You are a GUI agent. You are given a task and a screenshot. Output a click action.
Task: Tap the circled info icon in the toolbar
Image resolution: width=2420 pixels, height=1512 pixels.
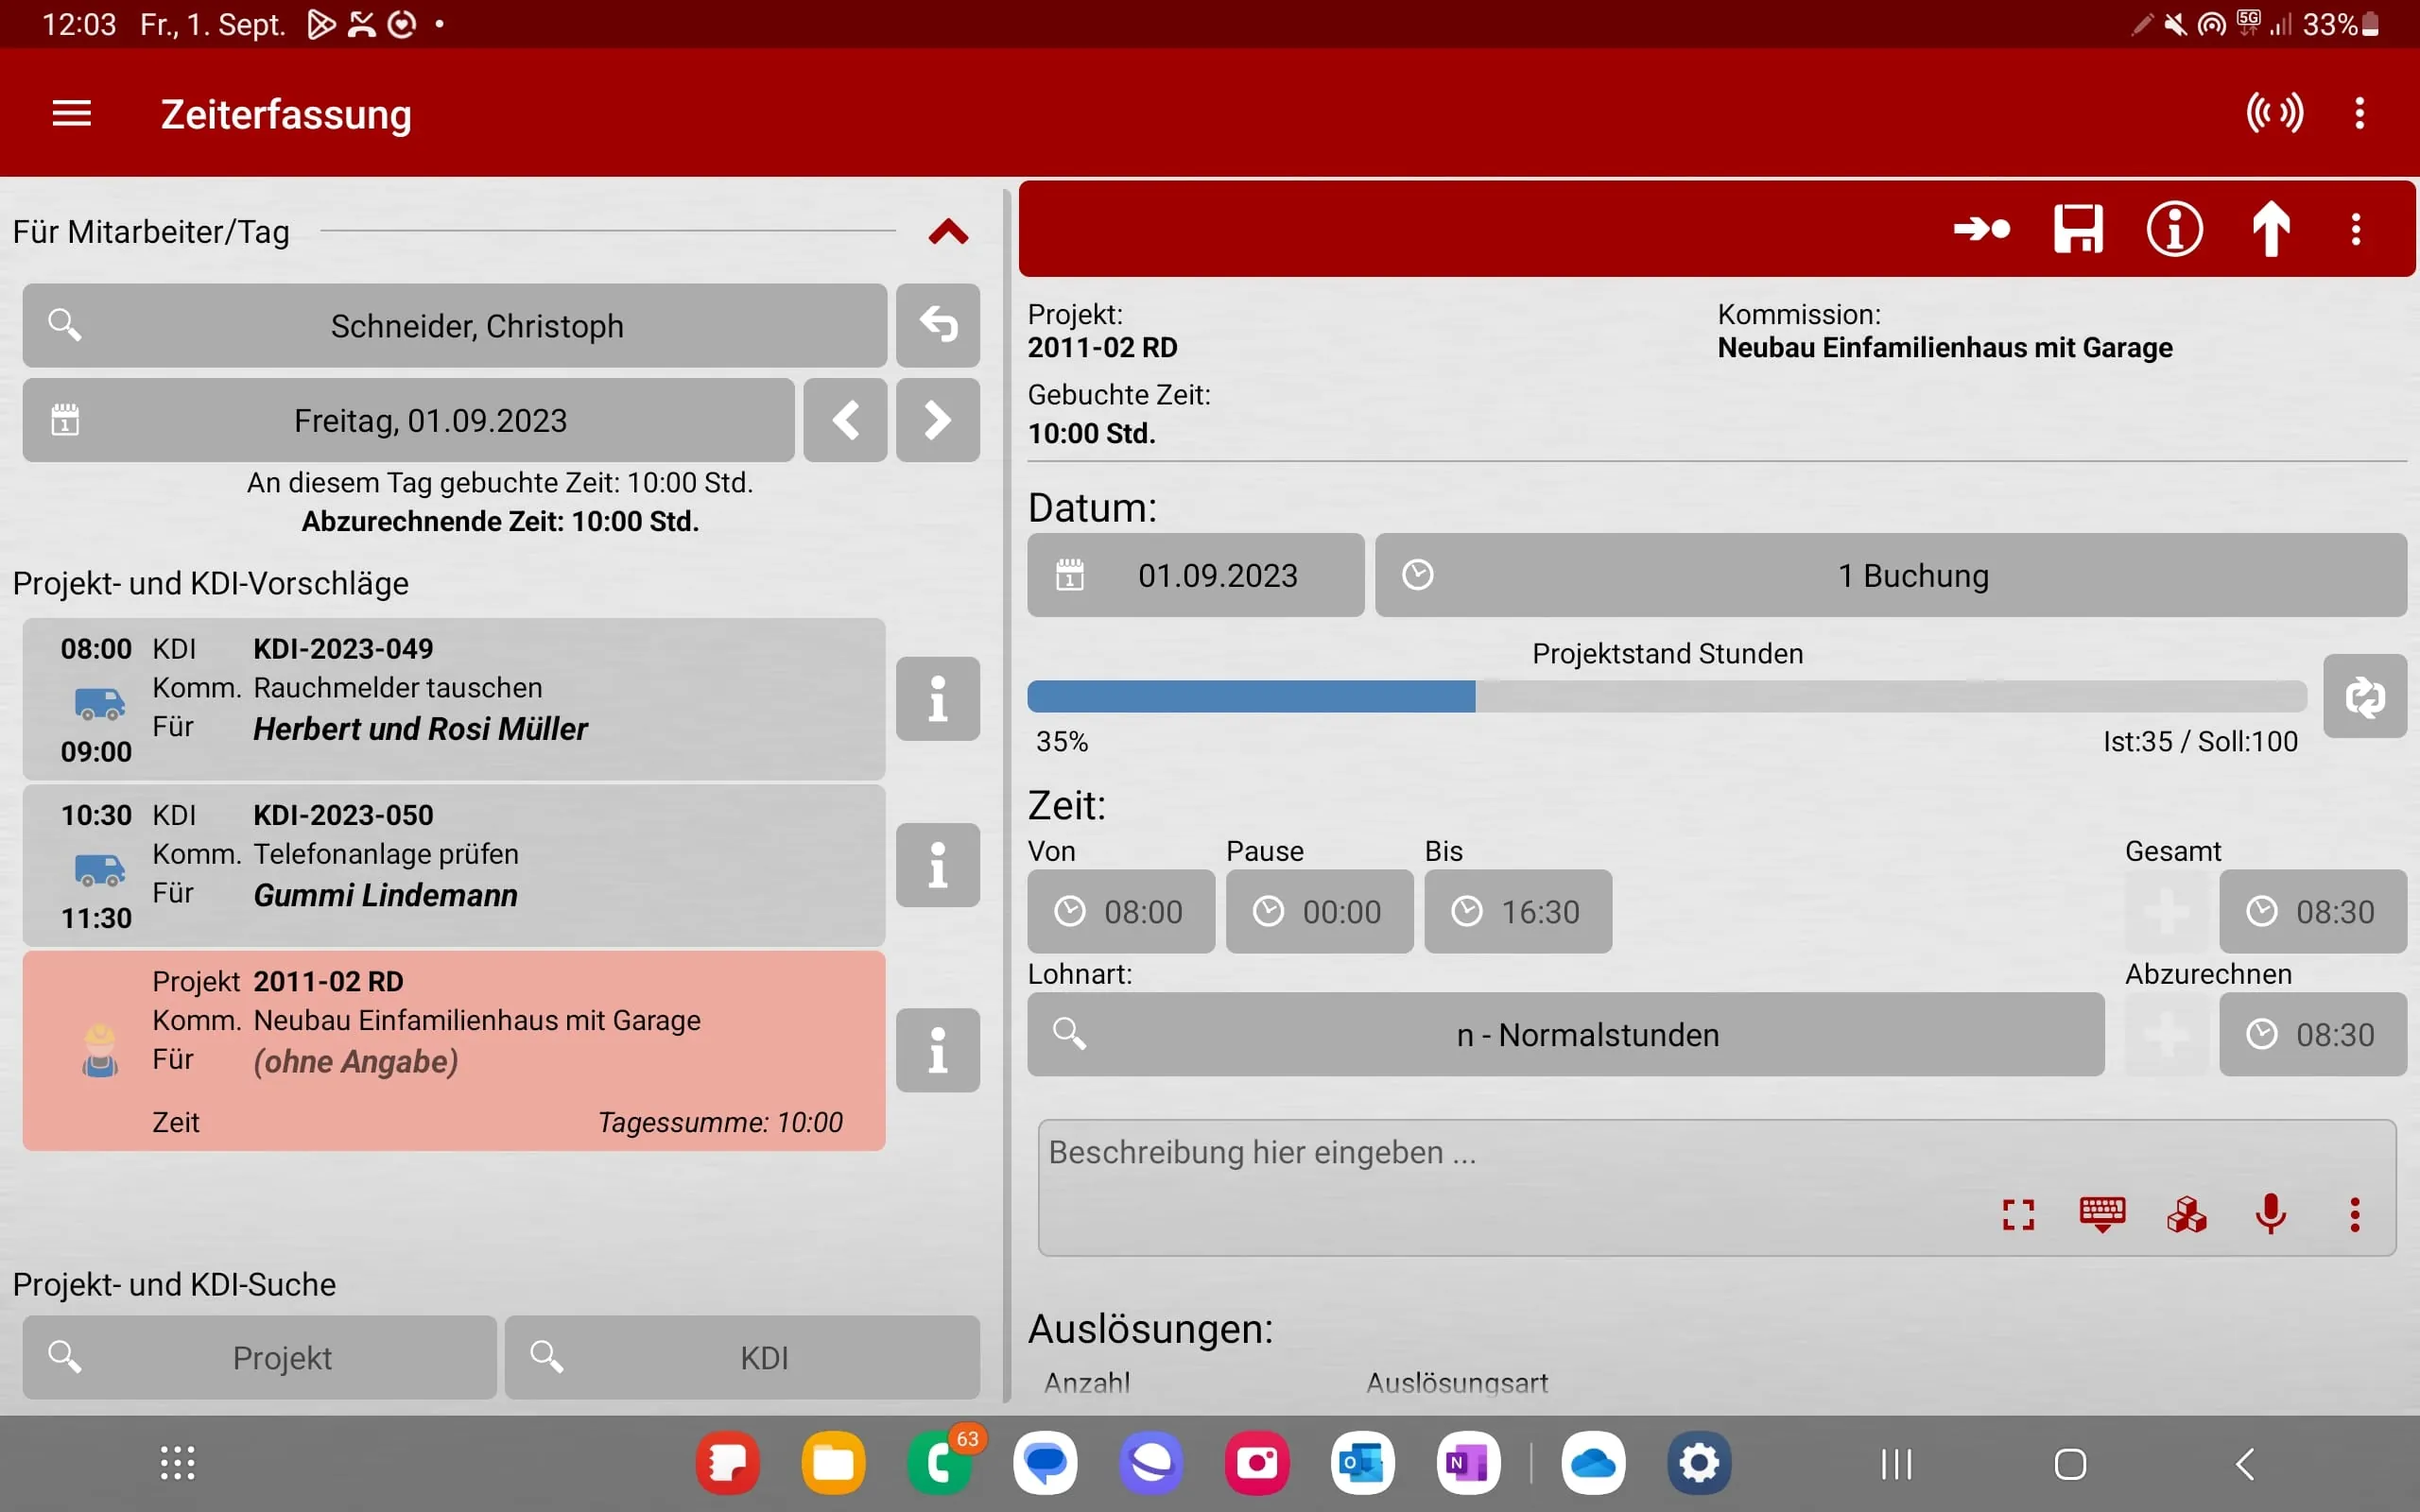point(2174,229)
